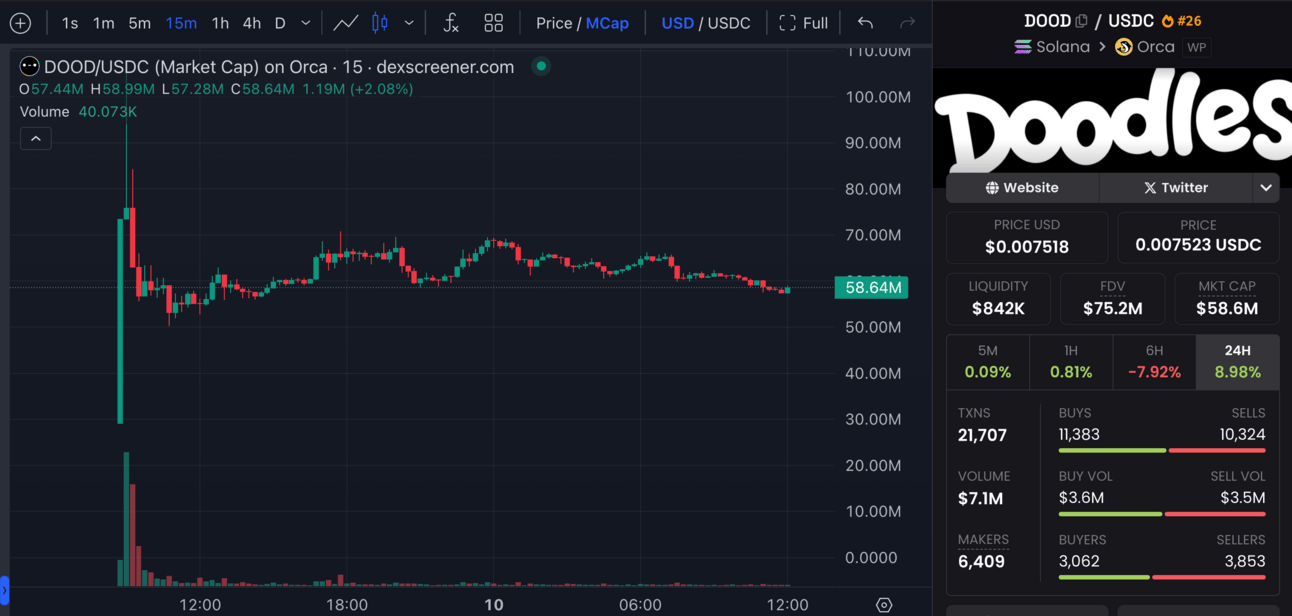Image resolution: width=1292 pixels, height=616 pixels.
Task: Switch chart to Price mode
Action: pos(554,22)
